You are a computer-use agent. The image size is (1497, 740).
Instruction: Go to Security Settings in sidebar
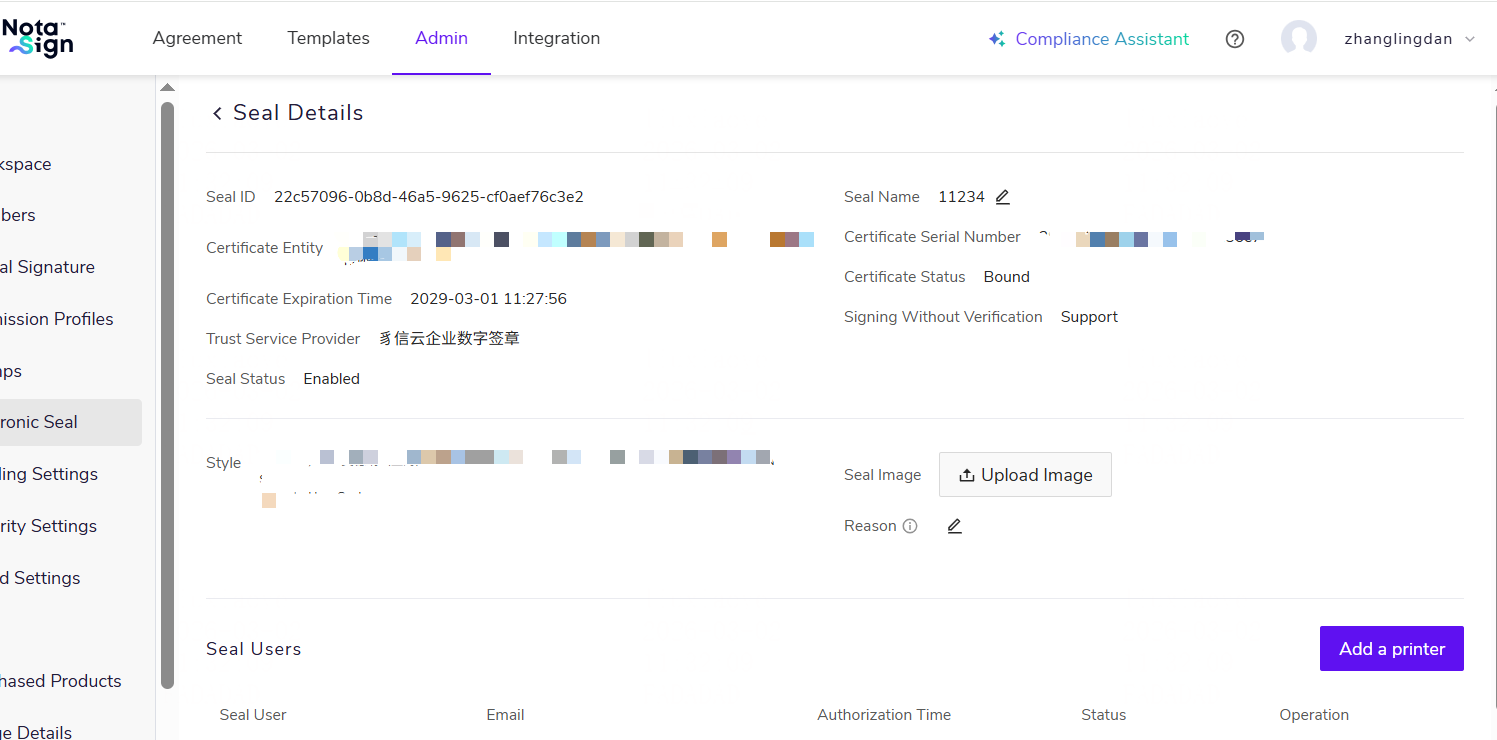point(49,526)
